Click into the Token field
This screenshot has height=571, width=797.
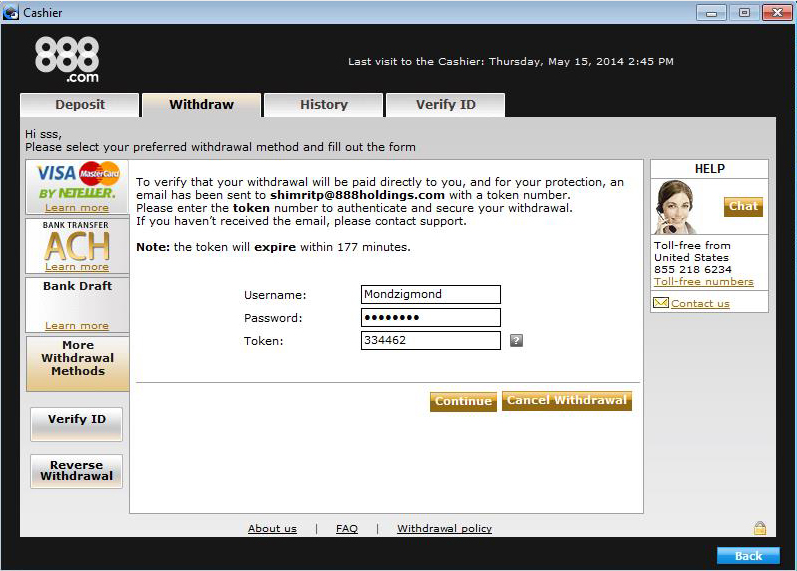pyautogui.click(x=431, y=340)
